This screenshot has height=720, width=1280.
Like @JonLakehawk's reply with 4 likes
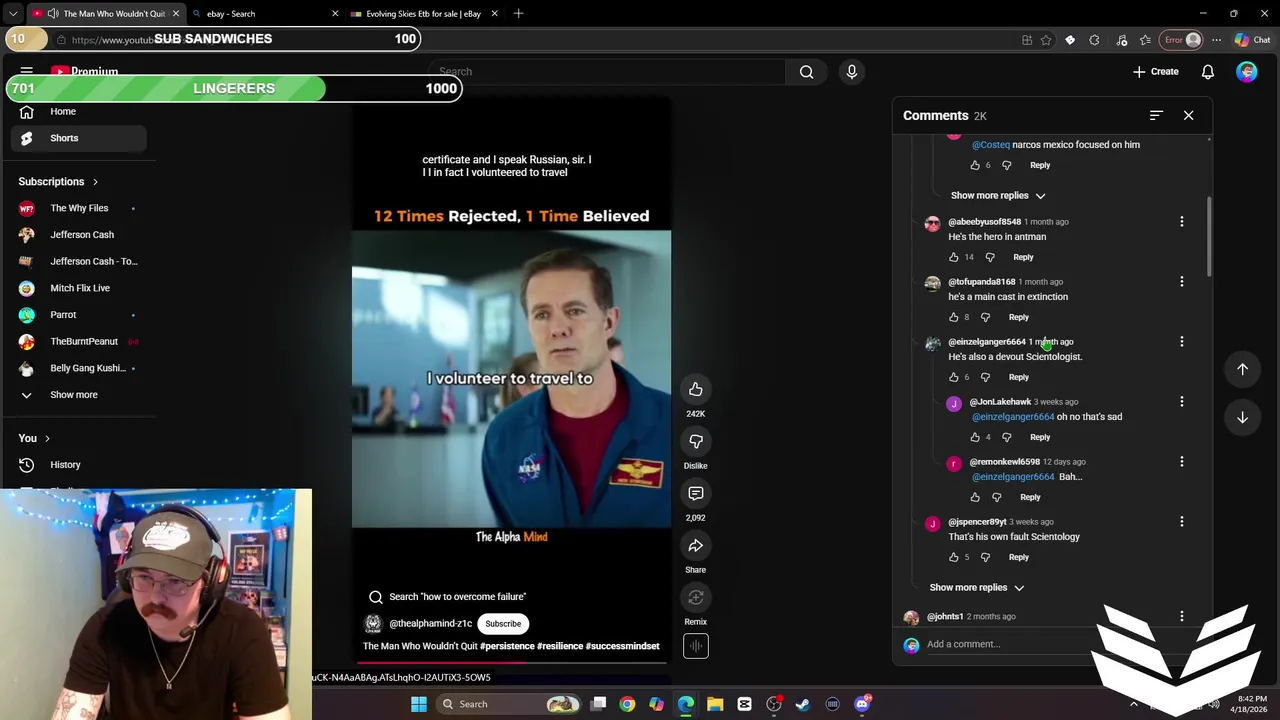(975, 437)
